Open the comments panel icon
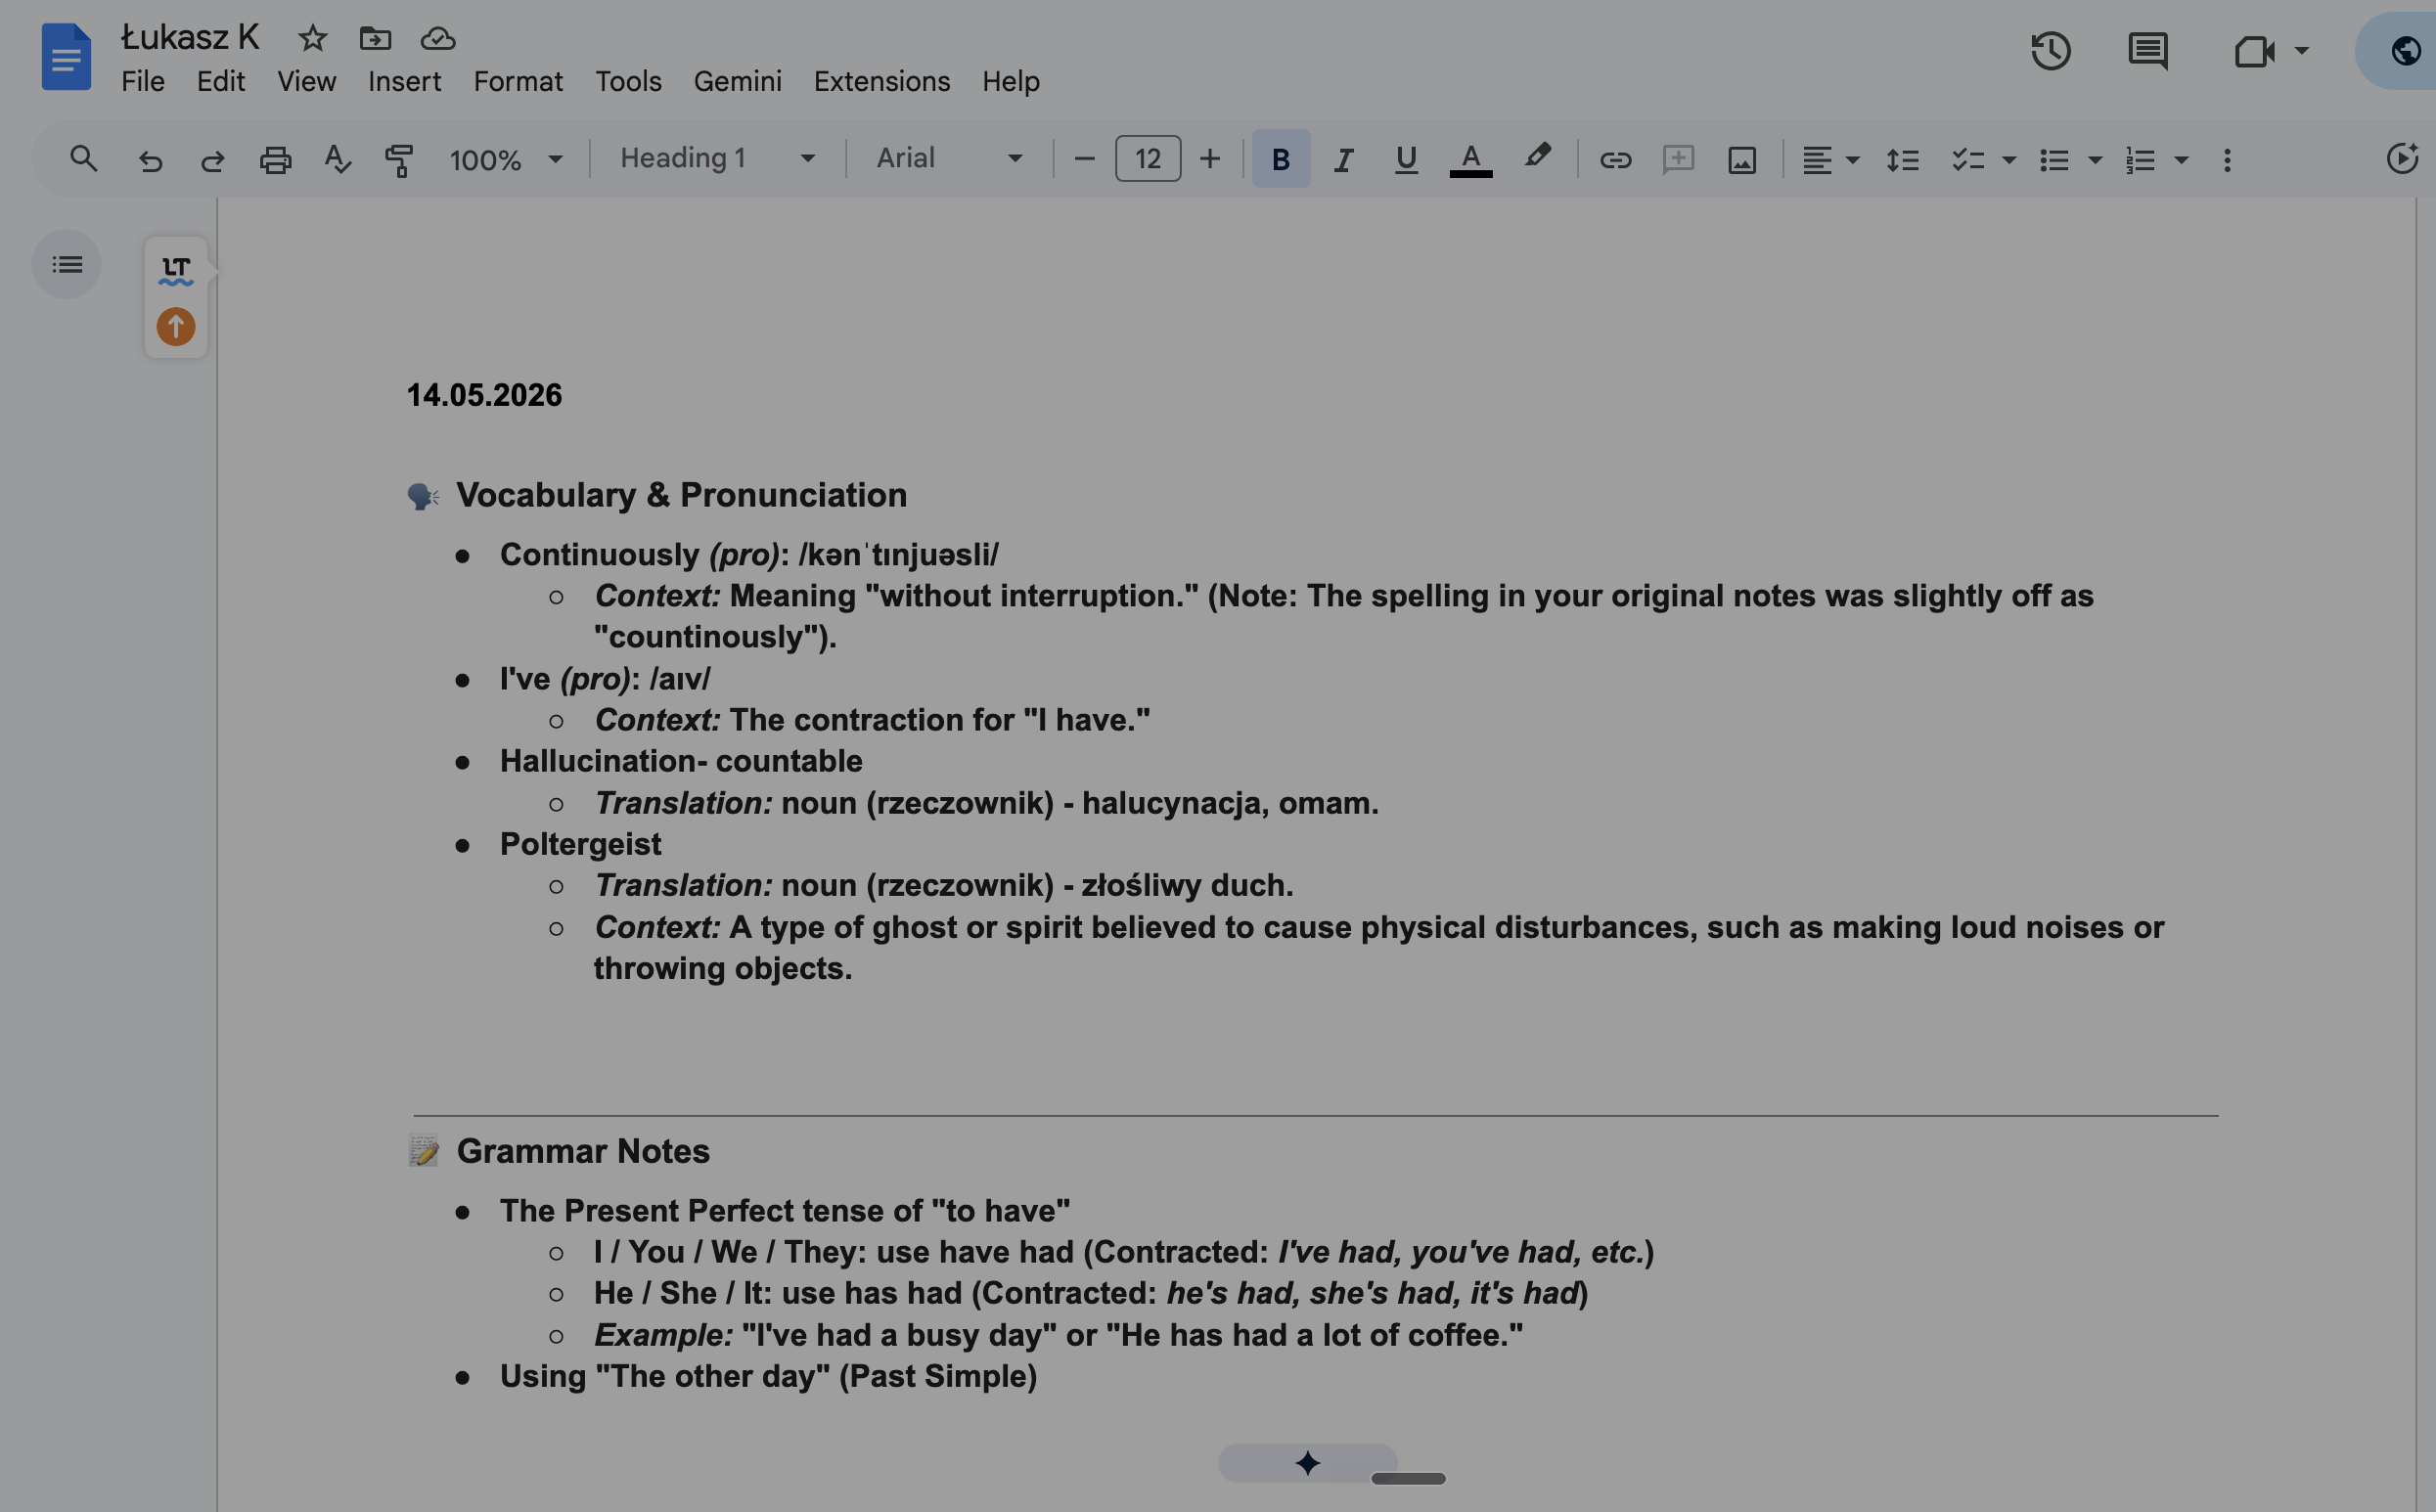2436x1512 pixels. click(2147, 51)
